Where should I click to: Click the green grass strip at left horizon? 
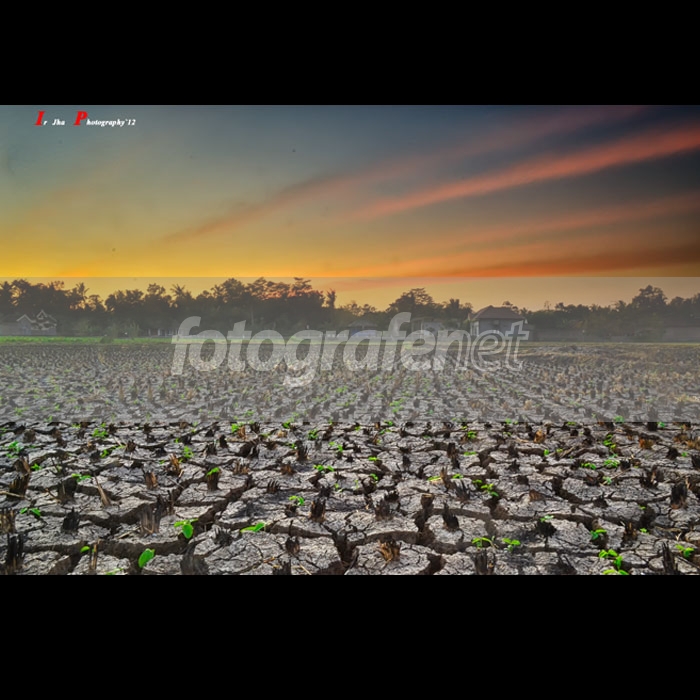[x=80, y=340]
